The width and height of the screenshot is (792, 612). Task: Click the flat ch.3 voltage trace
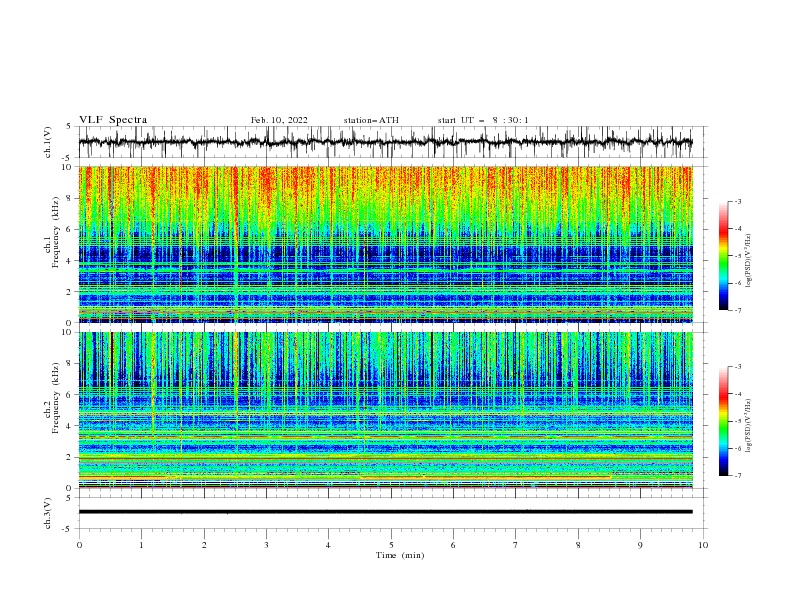(x=385, y=512)
